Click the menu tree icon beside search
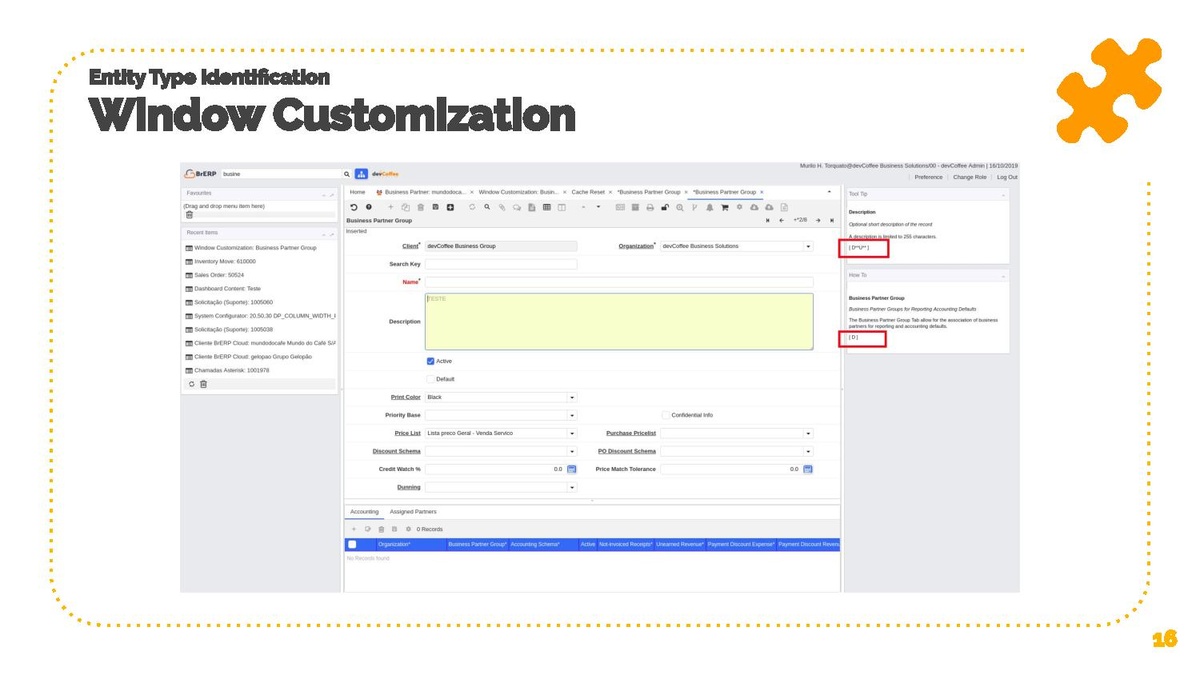The height and width of the screenshot is (675, 1200). 361,174
